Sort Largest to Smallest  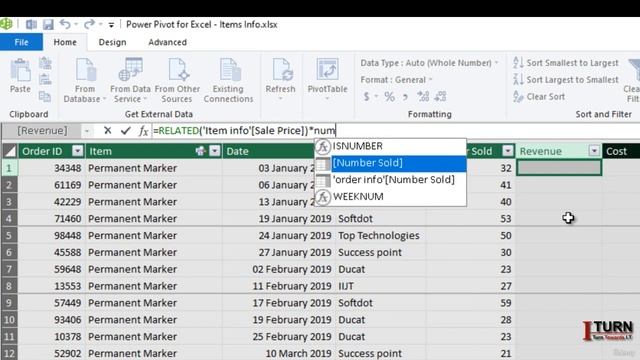click(x=566, y=80)
